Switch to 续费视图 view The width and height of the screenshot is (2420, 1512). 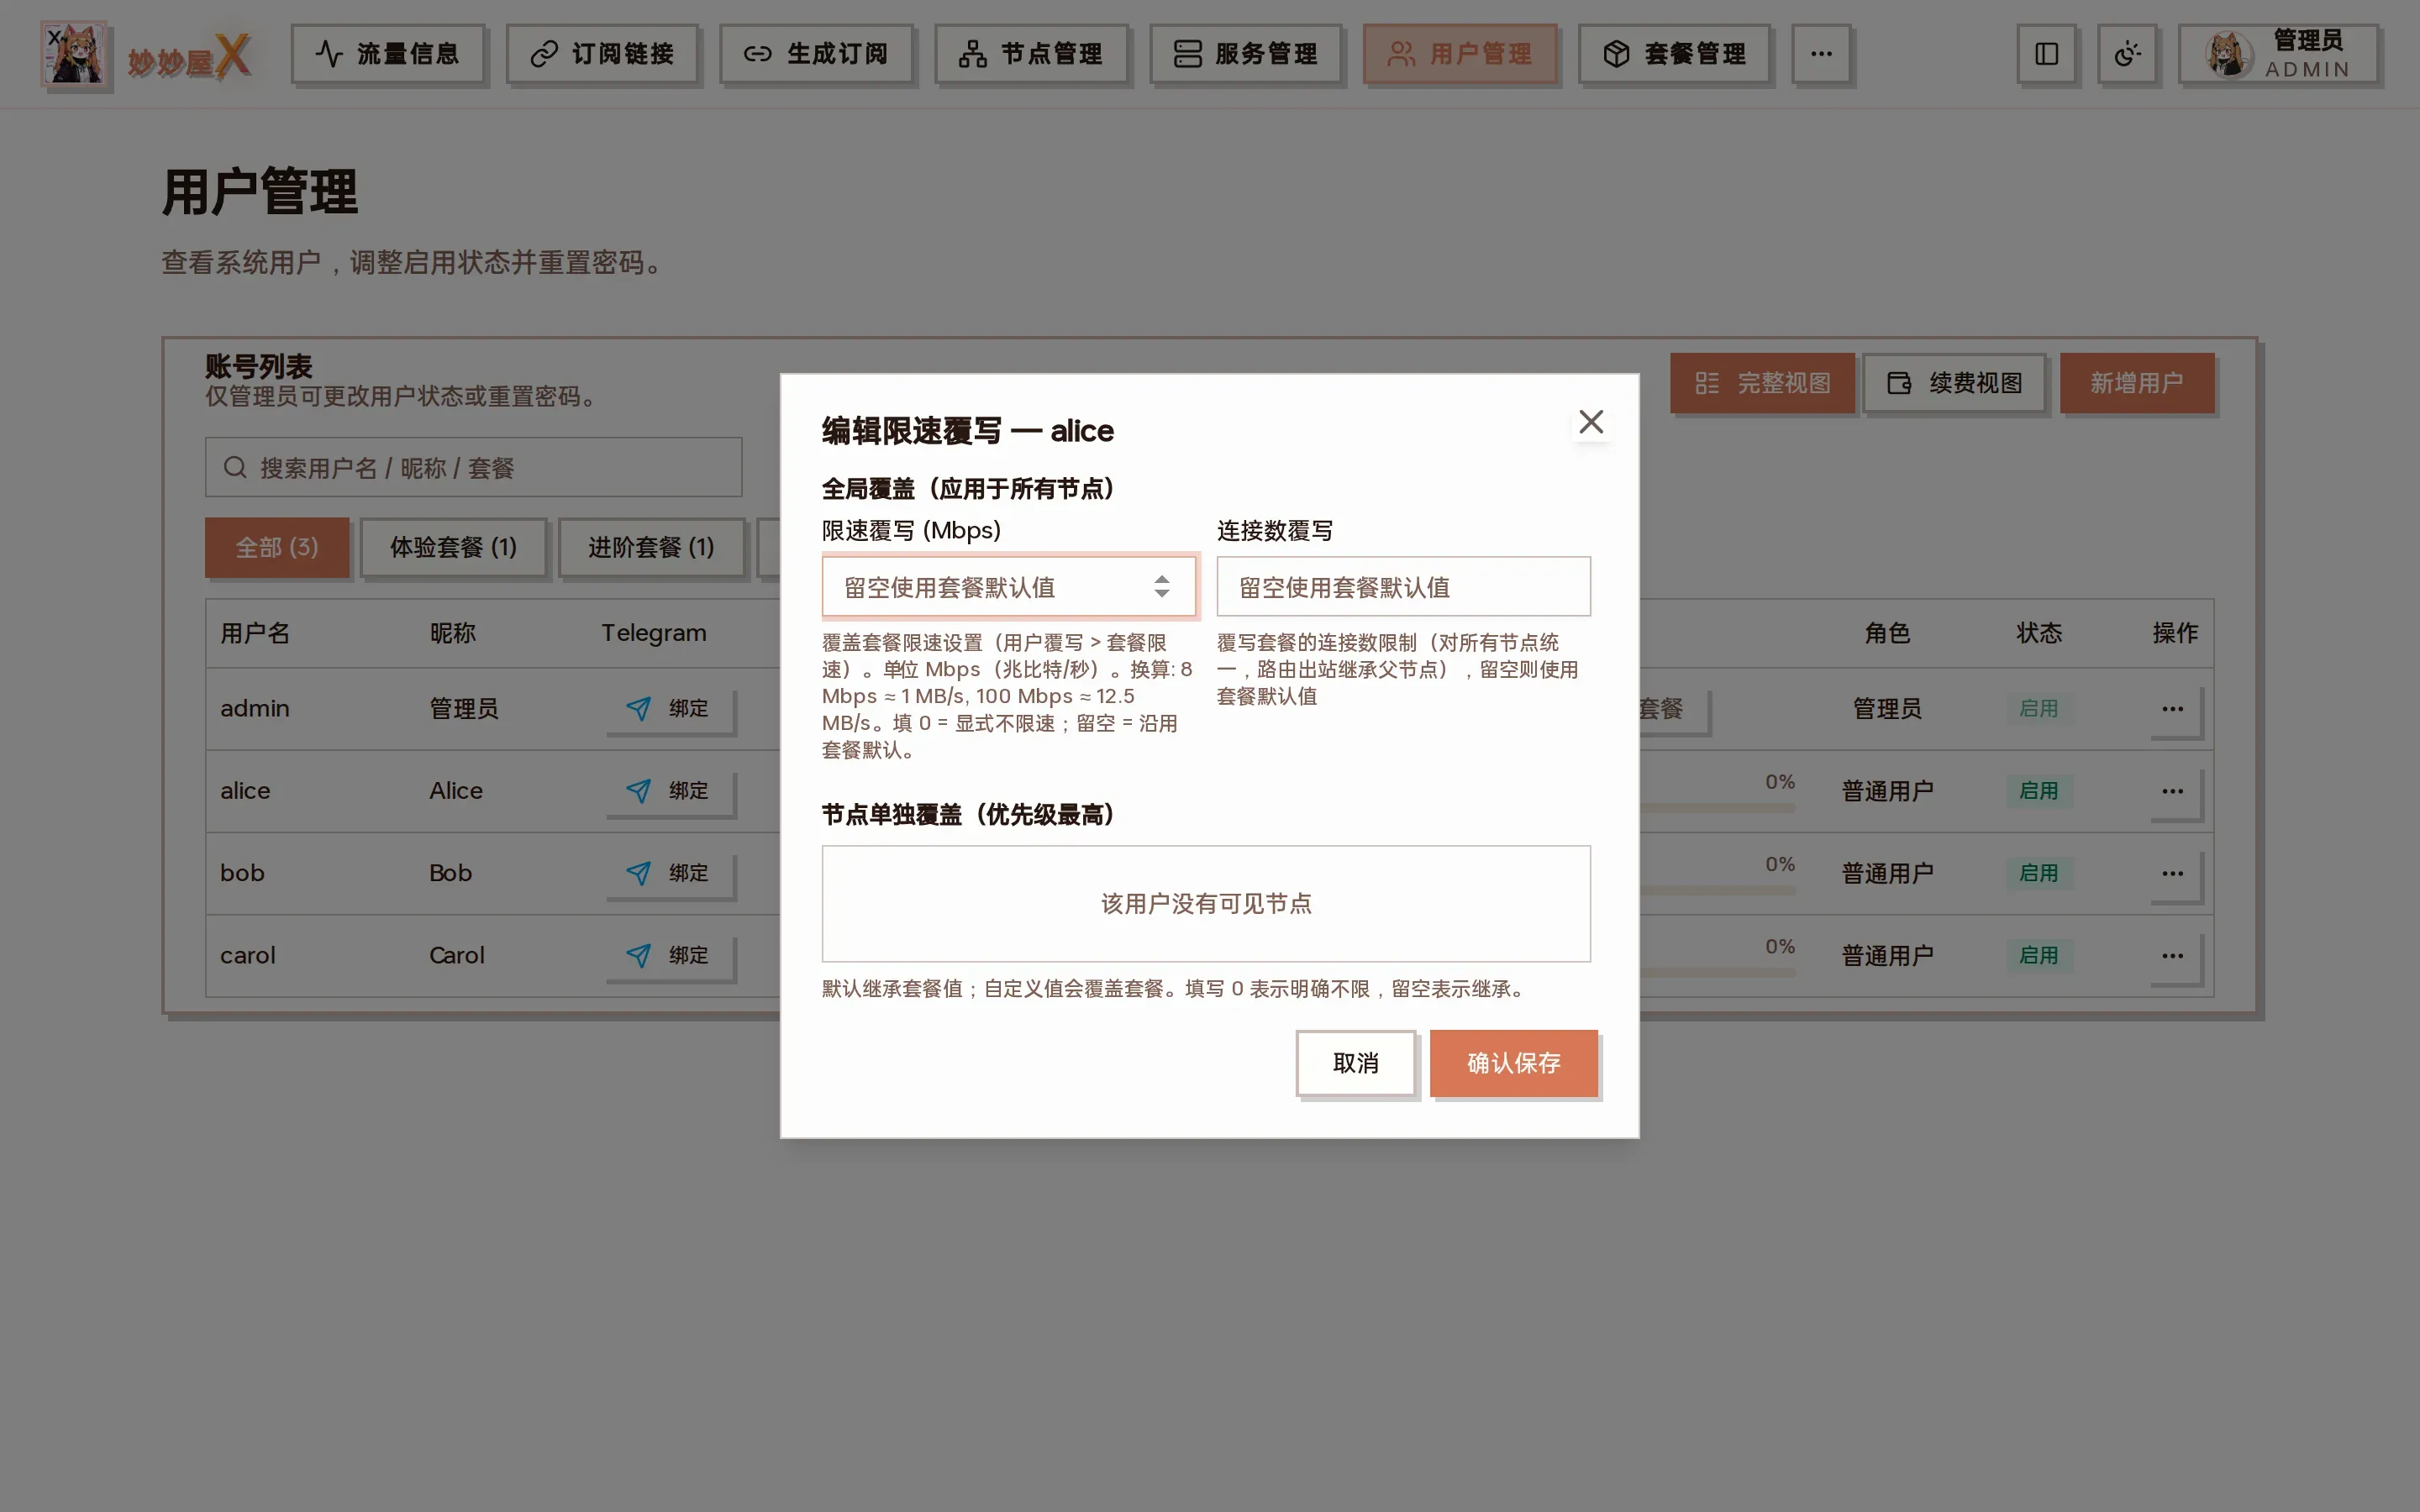[x=1954, y=383]
